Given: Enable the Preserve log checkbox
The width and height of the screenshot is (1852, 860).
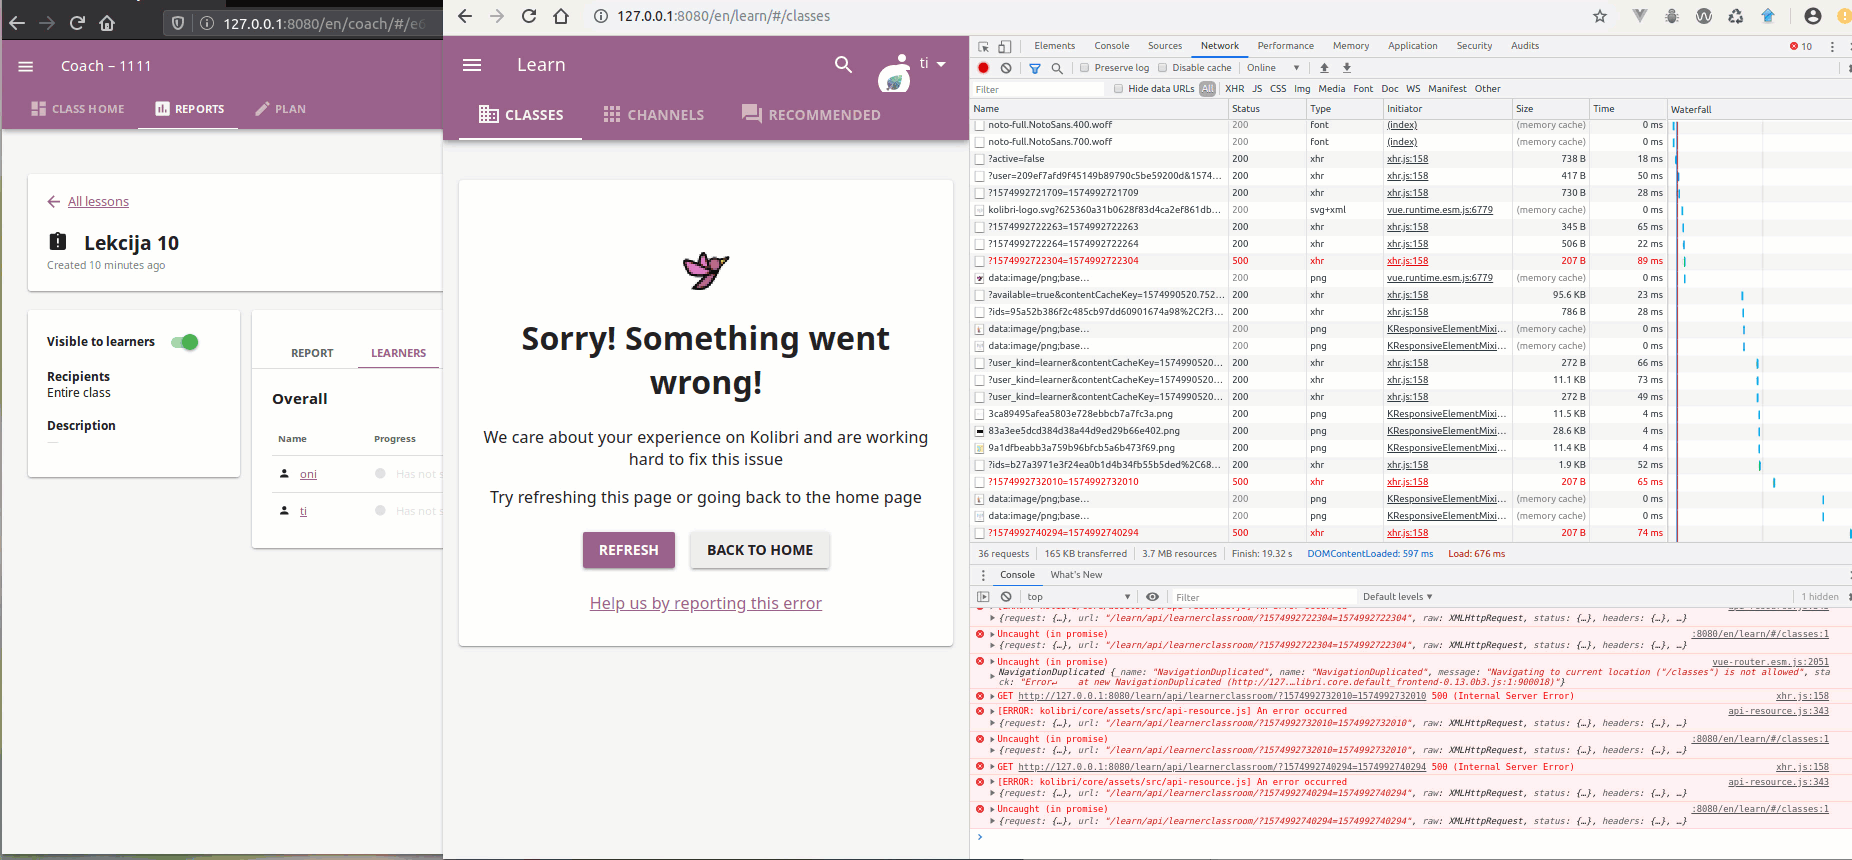Looking at the screenshot, I should pos(1084,68).
